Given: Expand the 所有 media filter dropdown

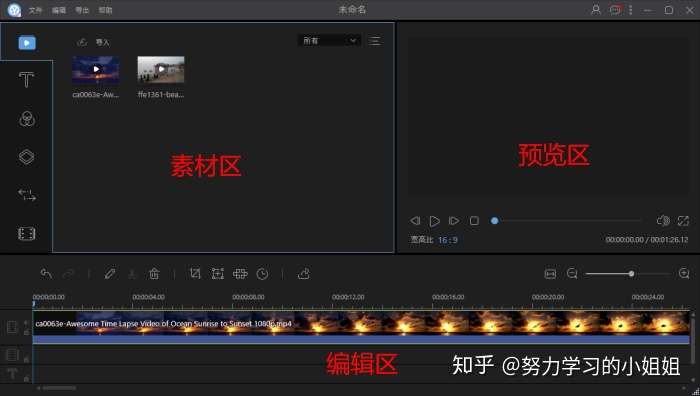Looking at the screenshot, I should 329,41.
